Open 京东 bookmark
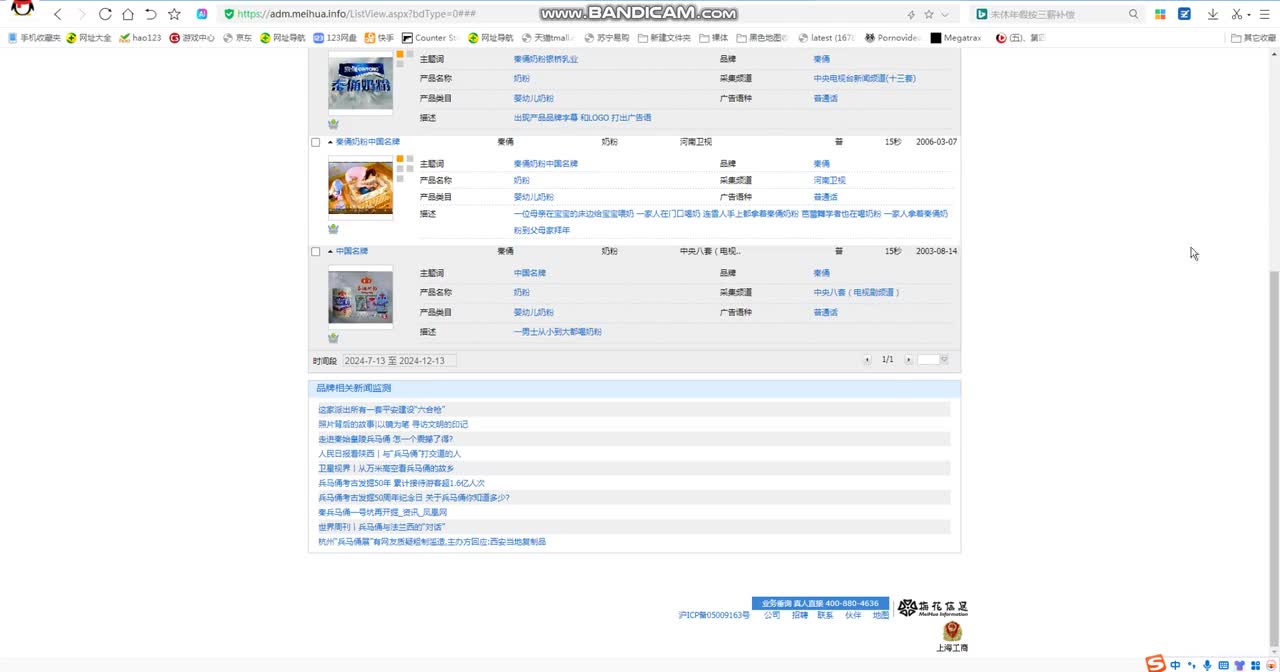The image size is (1280, 672). 237,38
